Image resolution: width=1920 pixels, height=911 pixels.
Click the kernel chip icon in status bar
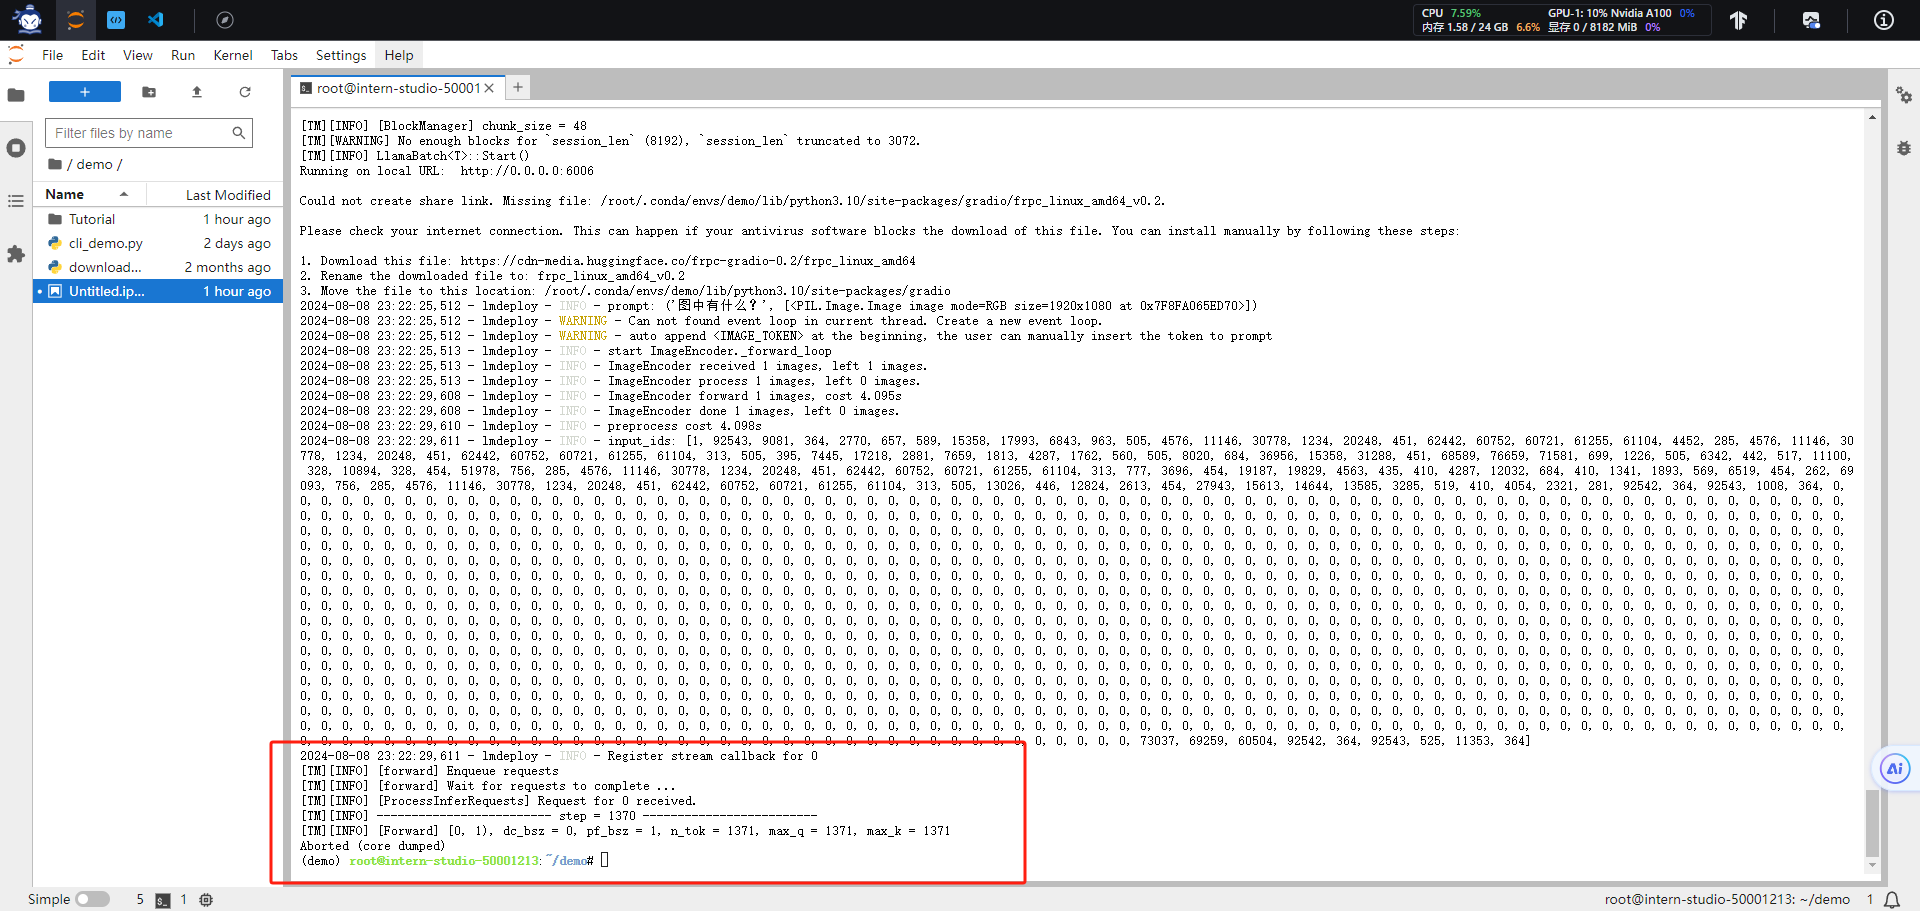[206, 900]
